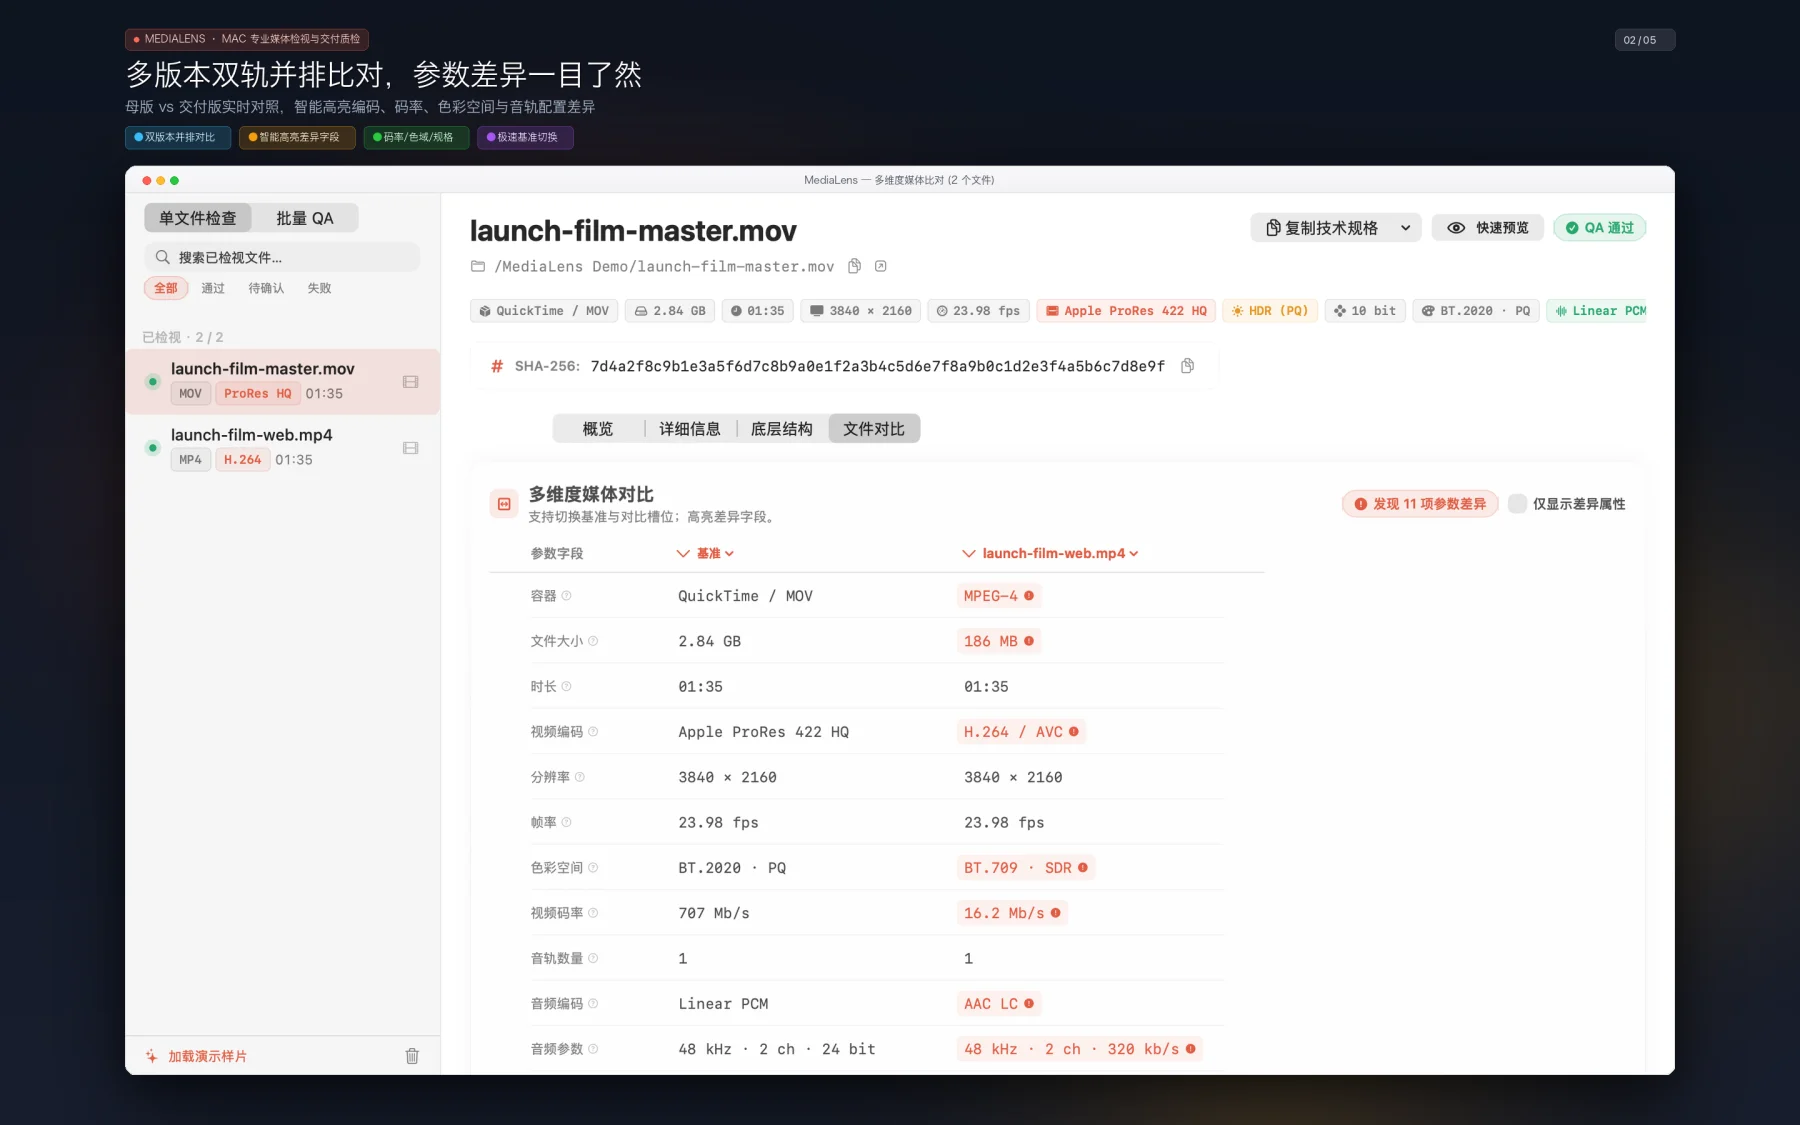This screenshot has height=1125, width=1800.
Task: Select the 全部 filter
Action: tap(166, 288)
